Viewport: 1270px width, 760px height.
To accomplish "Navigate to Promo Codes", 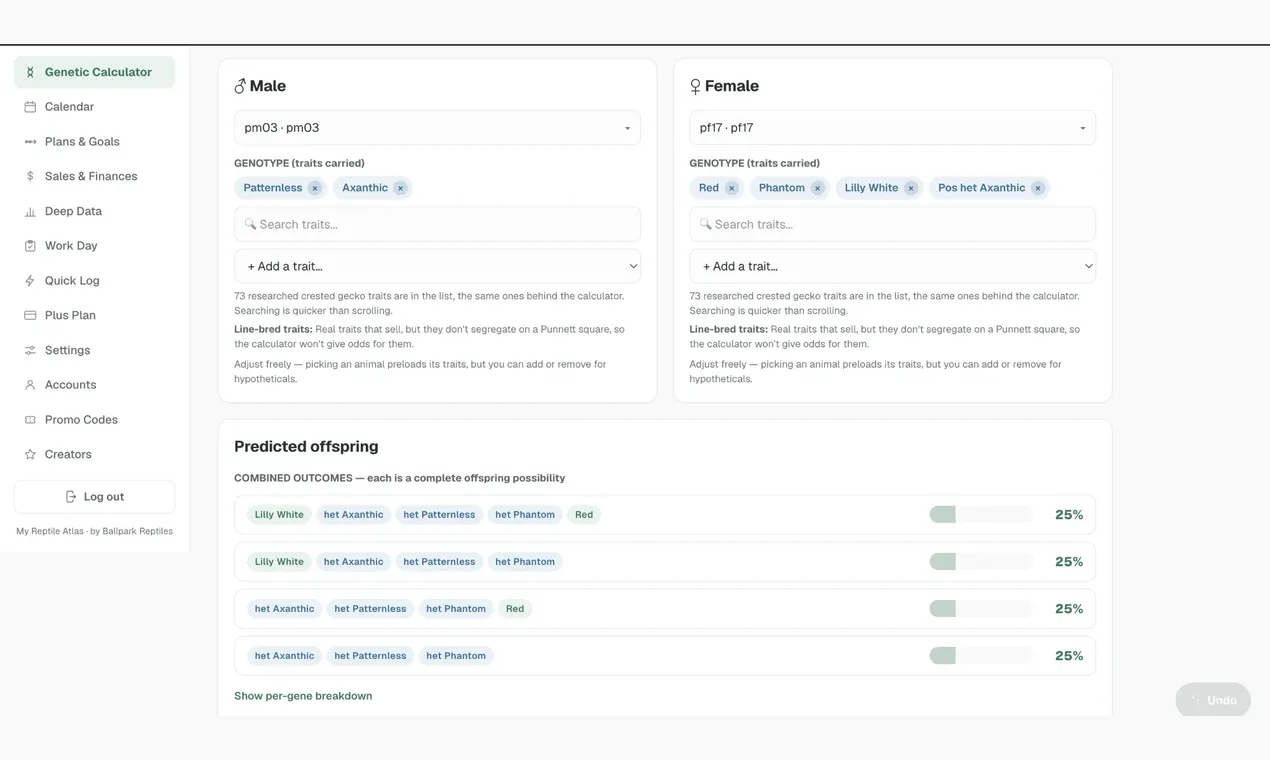I will [x=94, y=420].
